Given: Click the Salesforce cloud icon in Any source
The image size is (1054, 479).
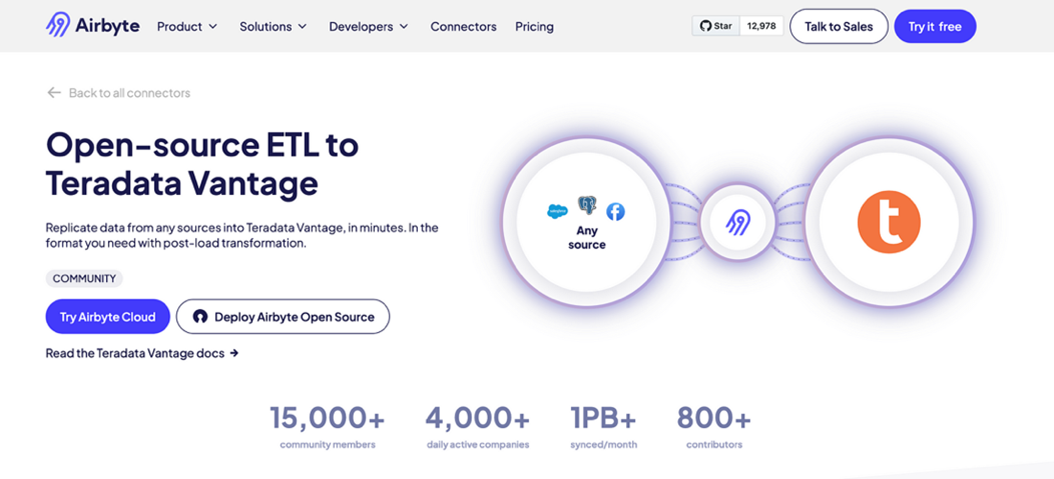Looking at the screenshot, I should pos(557,211).
